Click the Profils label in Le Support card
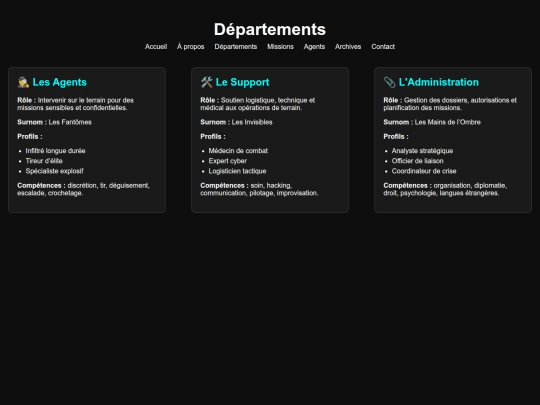The image size is (540, 405). point(213,137)
